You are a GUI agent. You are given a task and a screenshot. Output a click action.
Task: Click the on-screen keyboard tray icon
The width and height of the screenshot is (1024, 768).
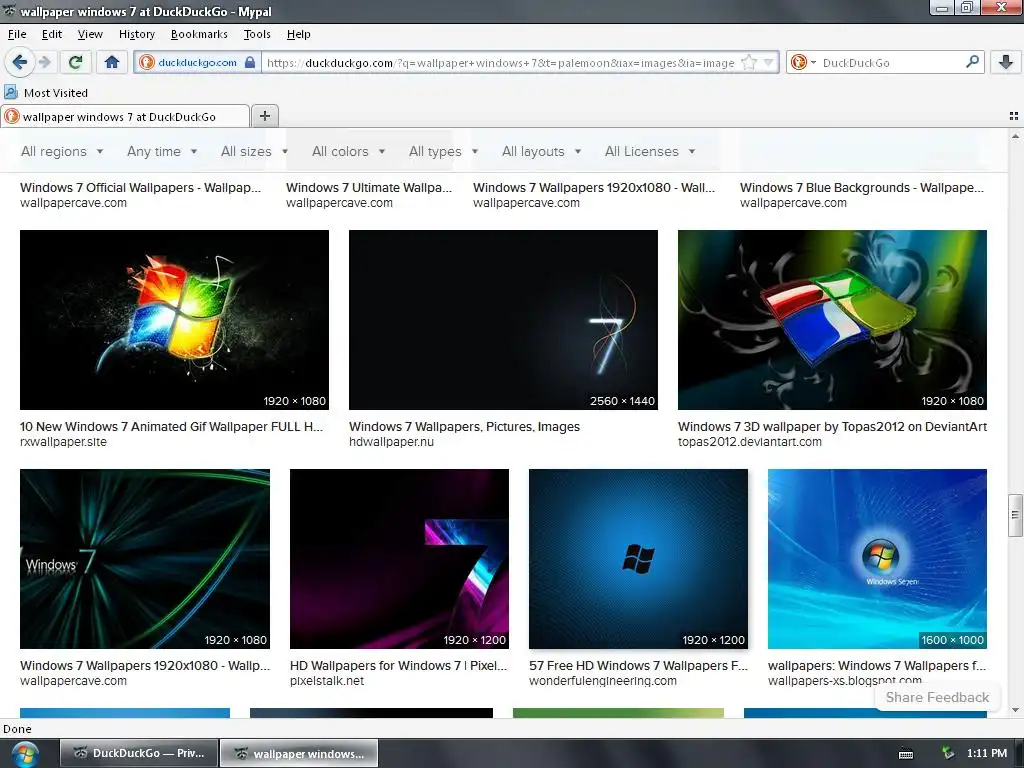pyautogui.click(x=906, y=754)
